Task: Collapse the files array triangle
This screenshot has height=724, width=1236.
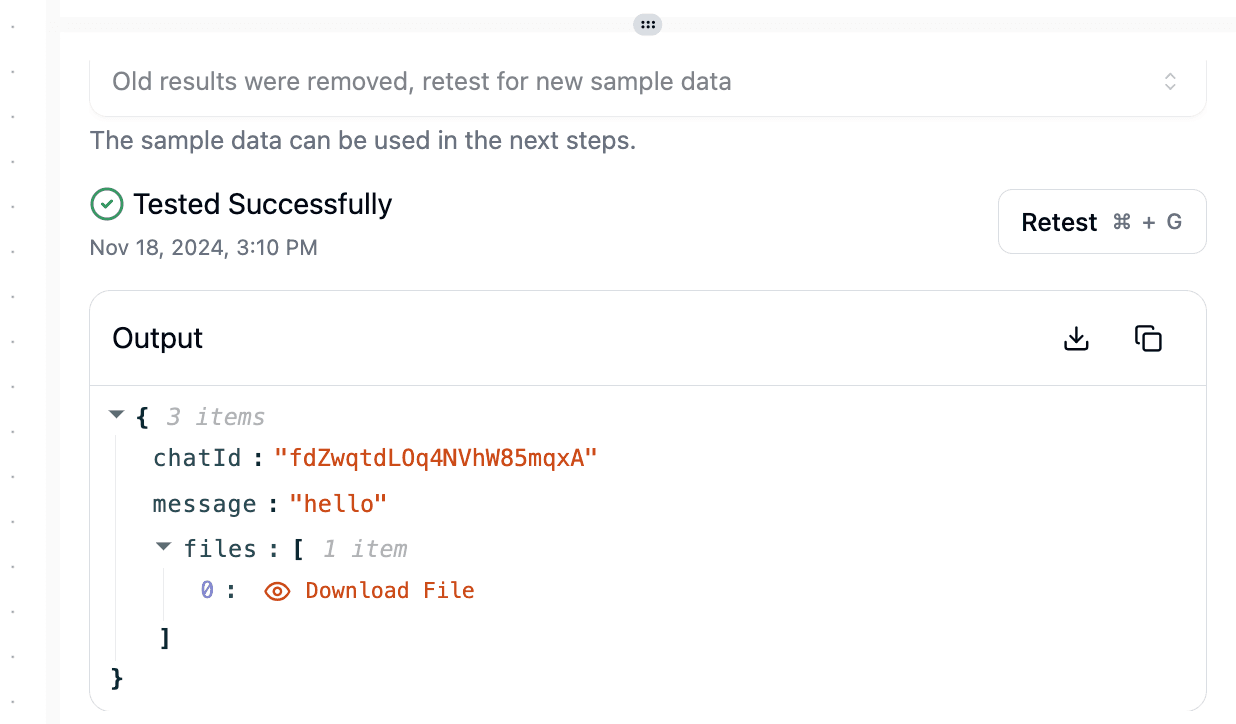Action: click(165, 546)
